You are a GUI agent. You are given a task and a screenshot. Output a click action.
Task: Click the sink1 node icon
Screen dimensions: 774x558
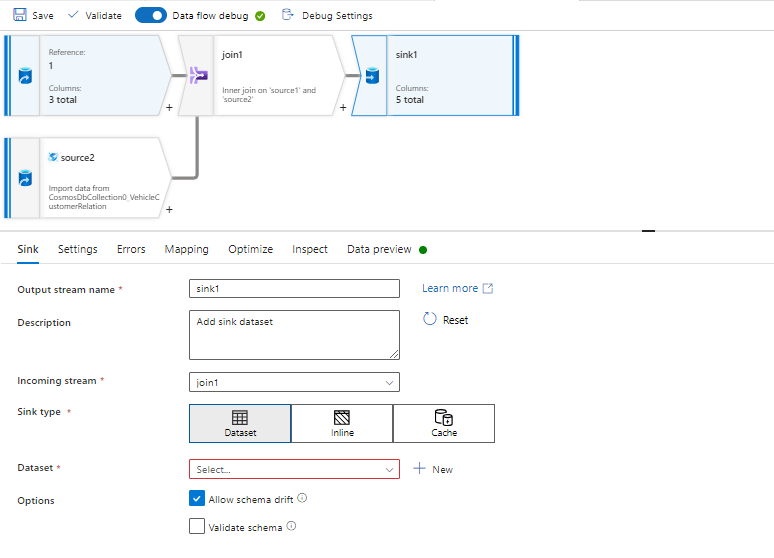tap(372, 76)
